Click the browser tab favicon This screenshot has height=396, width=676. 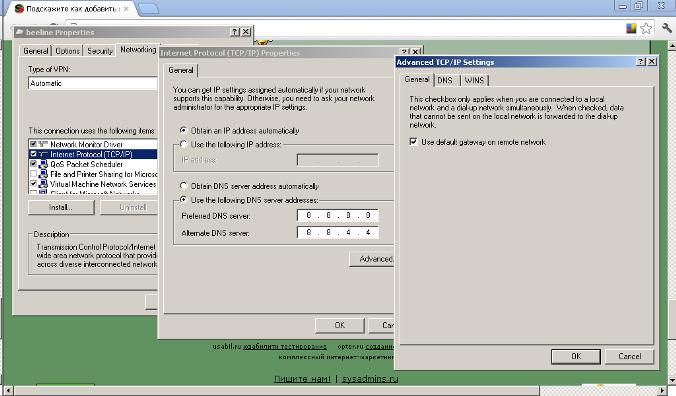coord(19,8)
